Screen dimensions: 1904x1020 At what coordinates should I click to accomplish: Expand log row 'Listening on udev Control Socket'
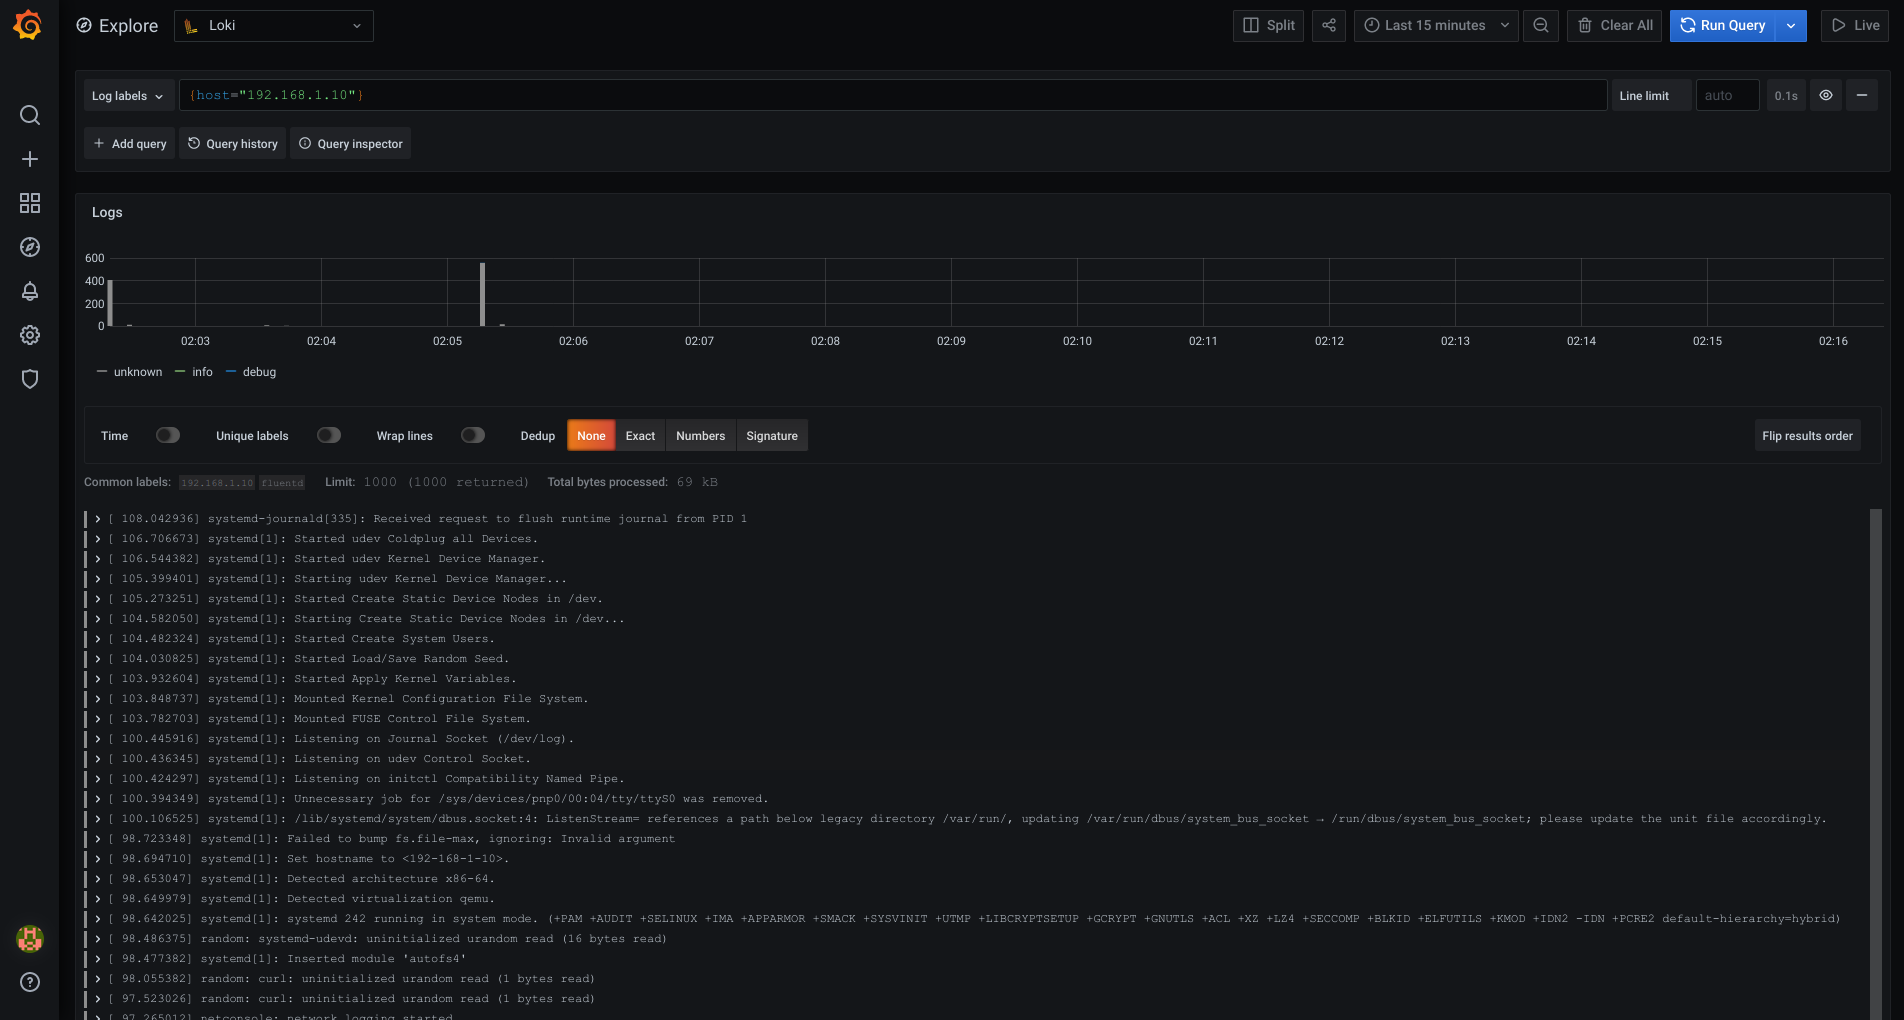coord(97,759)
